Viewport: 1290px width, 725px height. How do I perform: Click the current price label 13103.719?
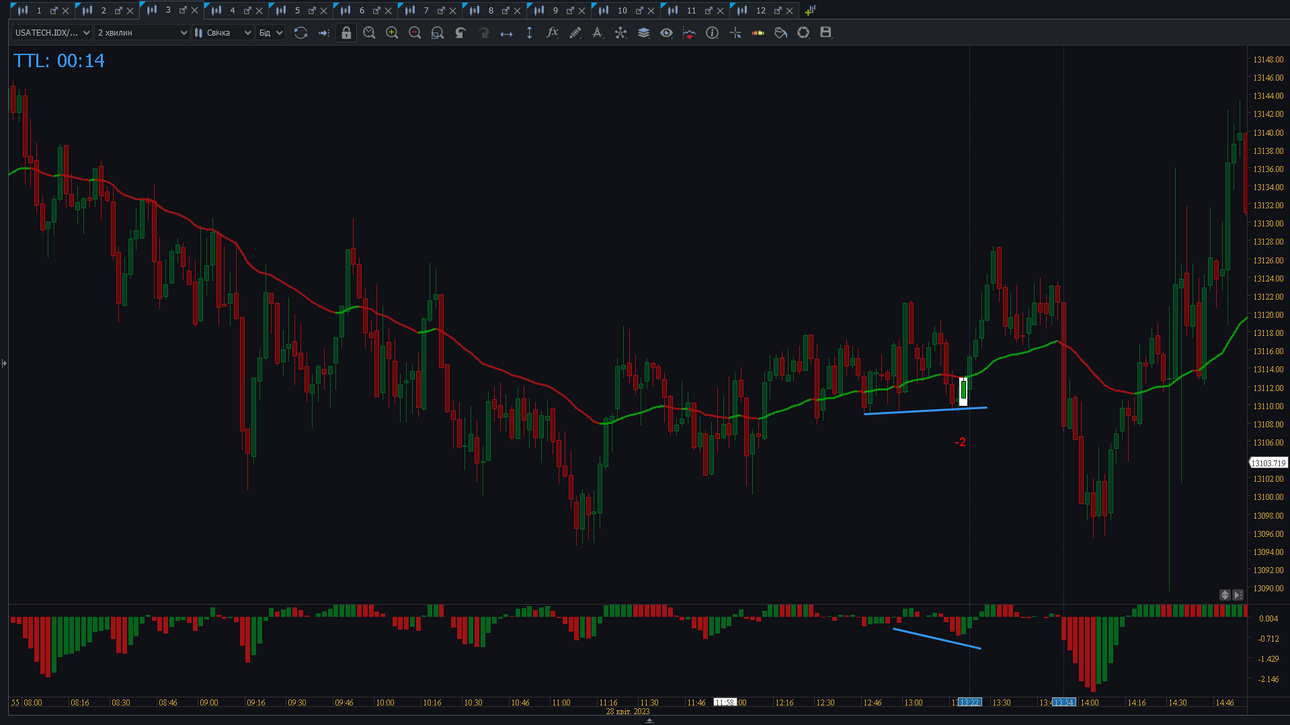(x=1268, y=464)
